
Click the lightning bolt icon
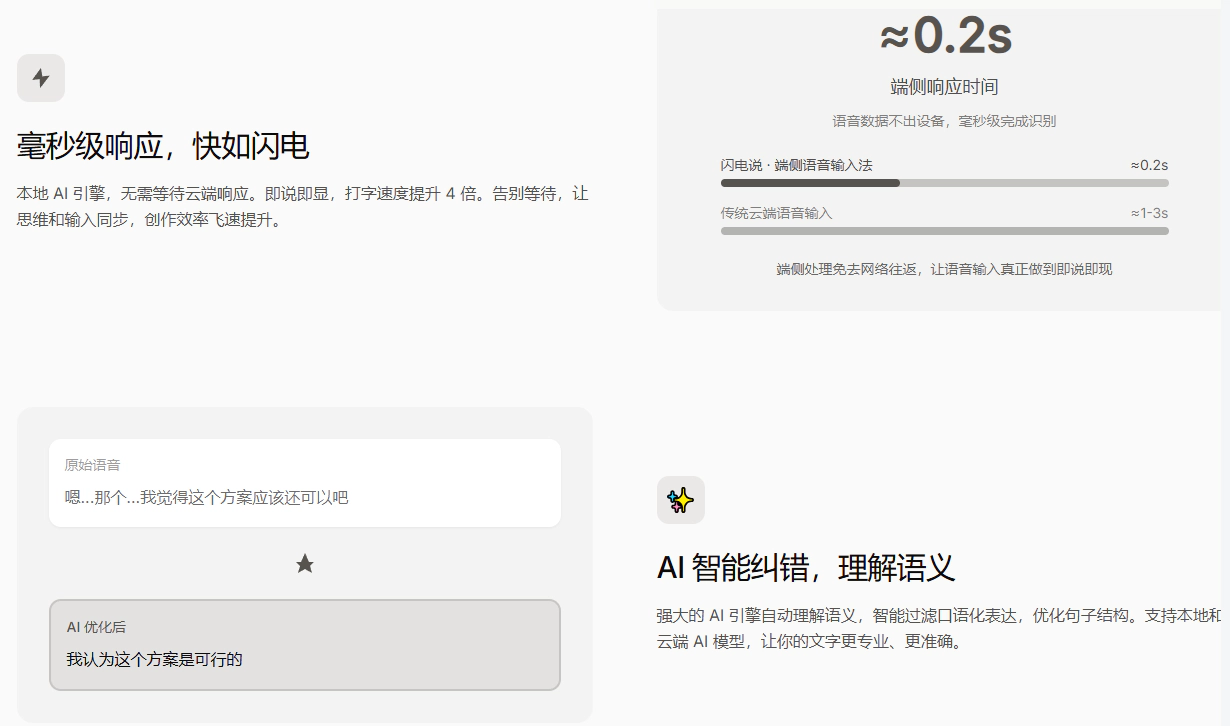[x=41, y=78]
